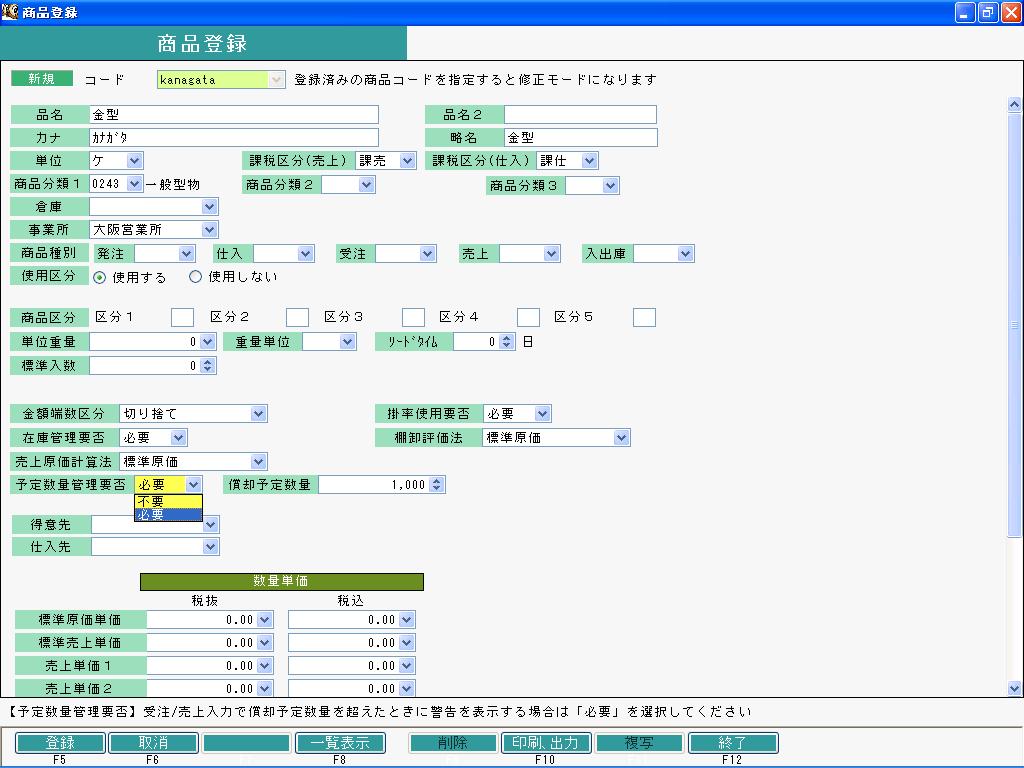
Task: Expand the 課税区分(仕入) dropdown
Action: pyautogui.click(x=589, y=161)
